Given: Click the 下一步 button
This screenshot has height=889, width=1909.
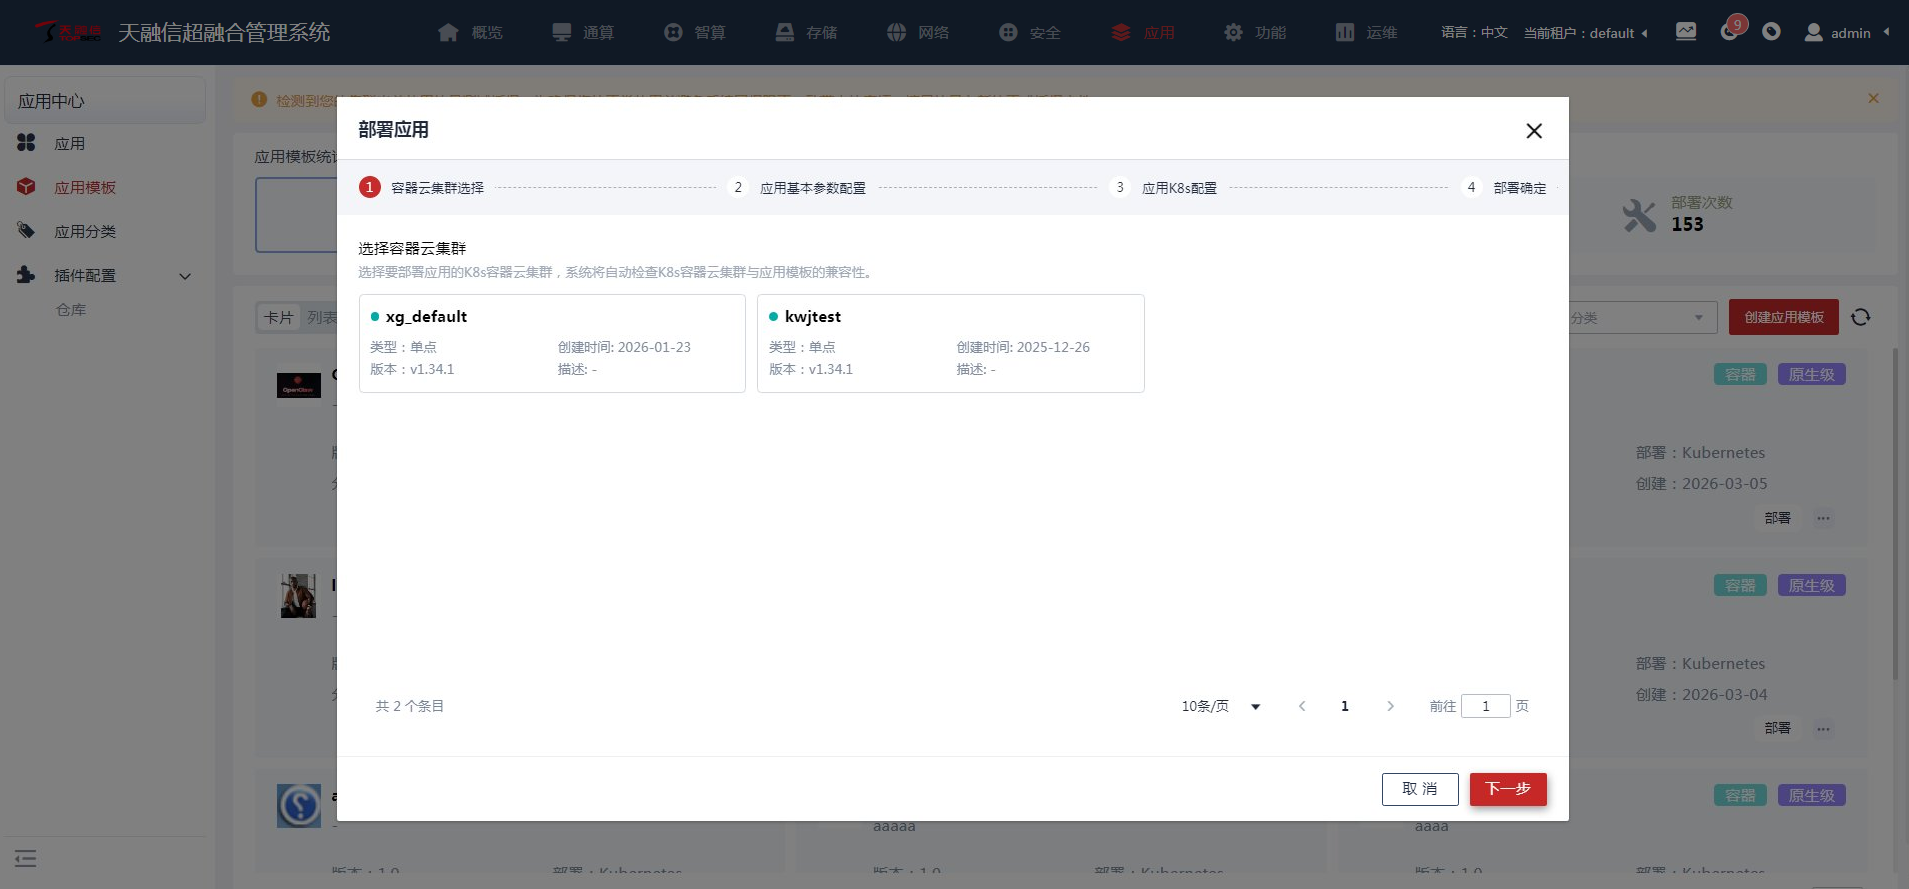Looking at the screenshot, I should 1507,789.
